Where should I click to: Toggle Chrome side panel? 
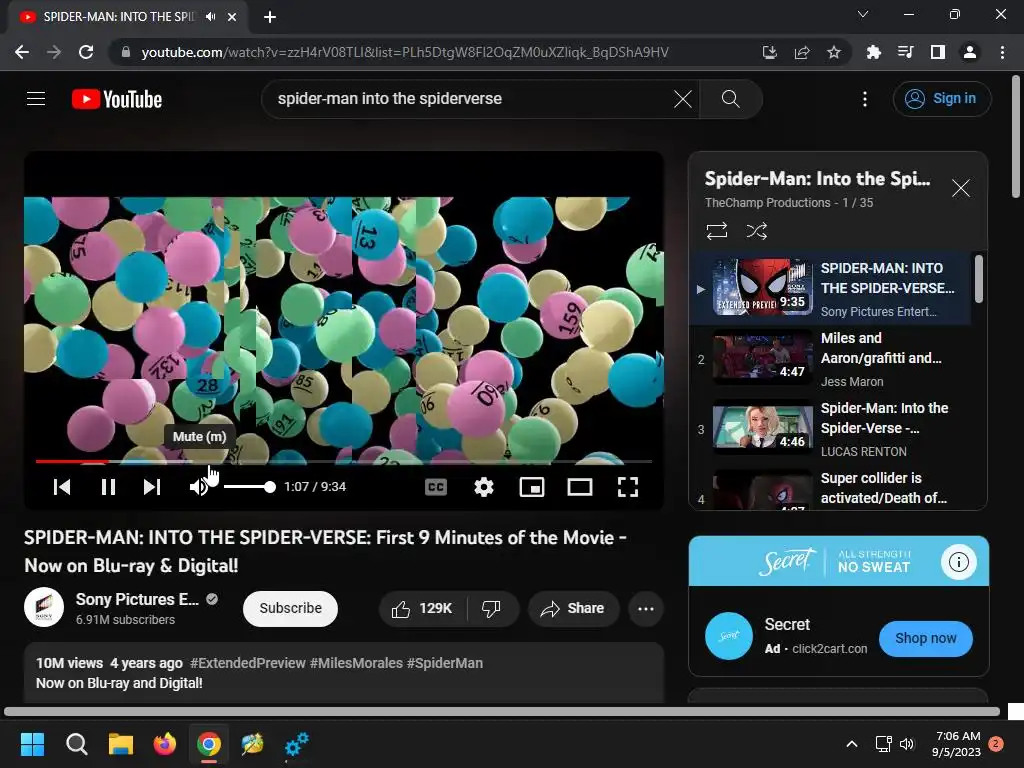[937, 52]
